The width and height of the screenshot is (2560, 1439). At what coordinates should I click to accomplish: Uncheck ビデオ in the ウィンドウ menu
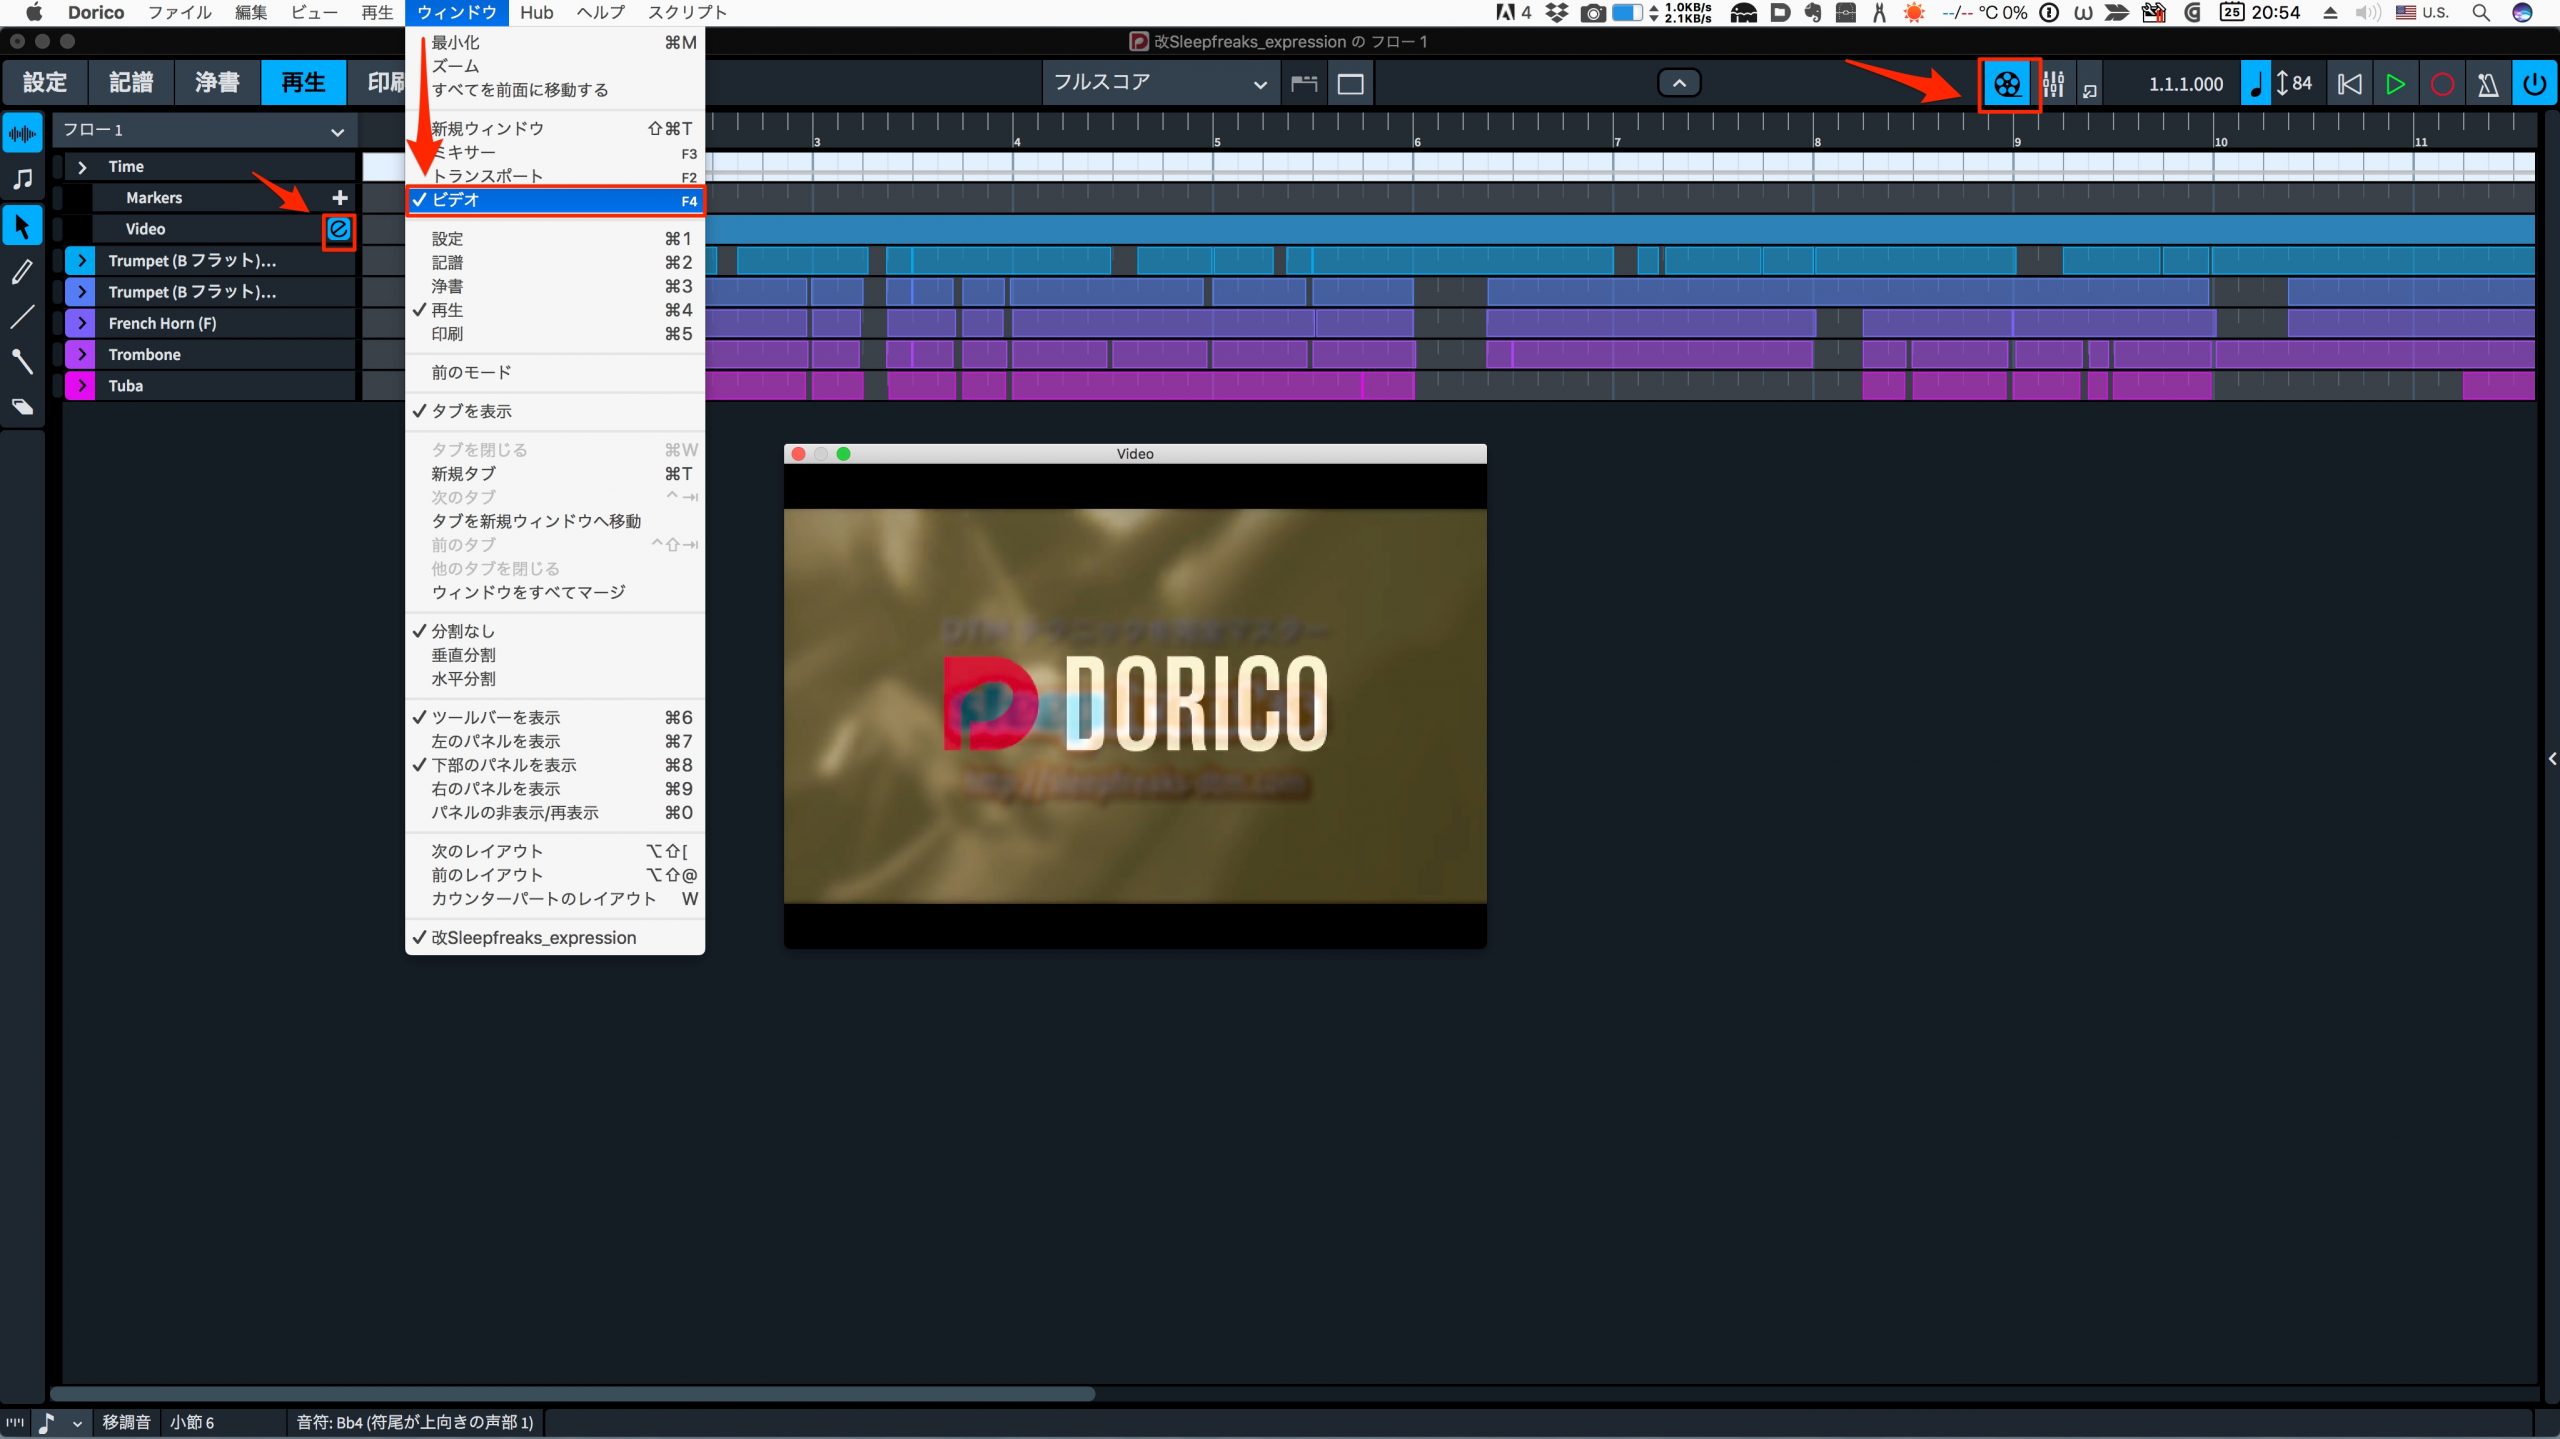(555, 200)
